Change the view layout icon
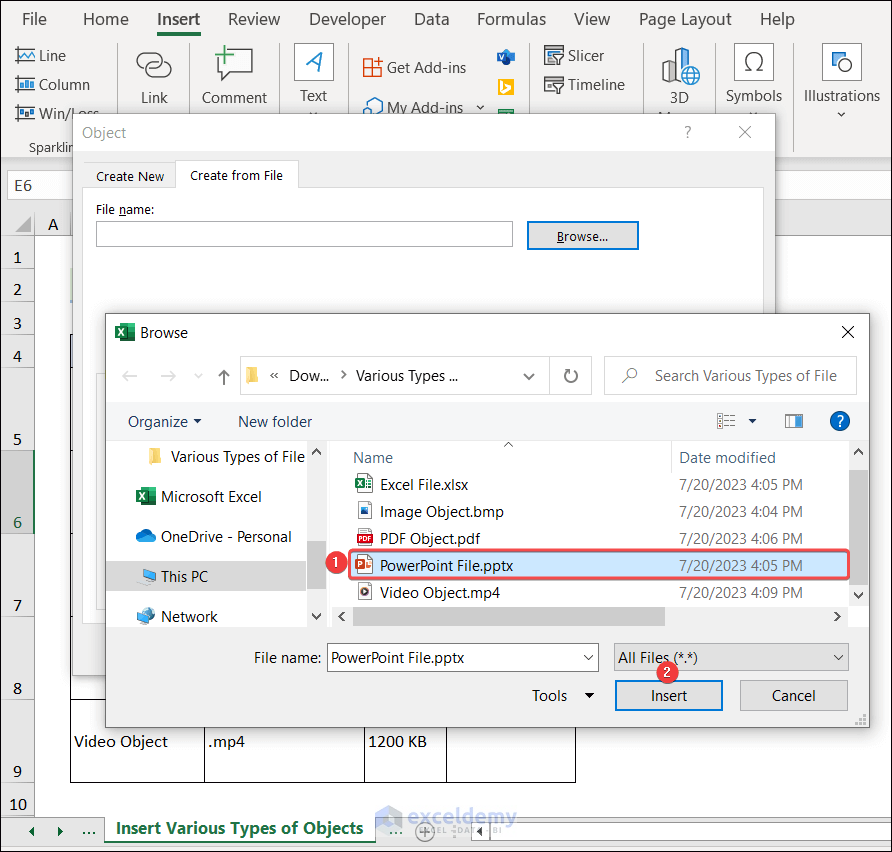This screenshot has width=892, height=852. [726, 421]
